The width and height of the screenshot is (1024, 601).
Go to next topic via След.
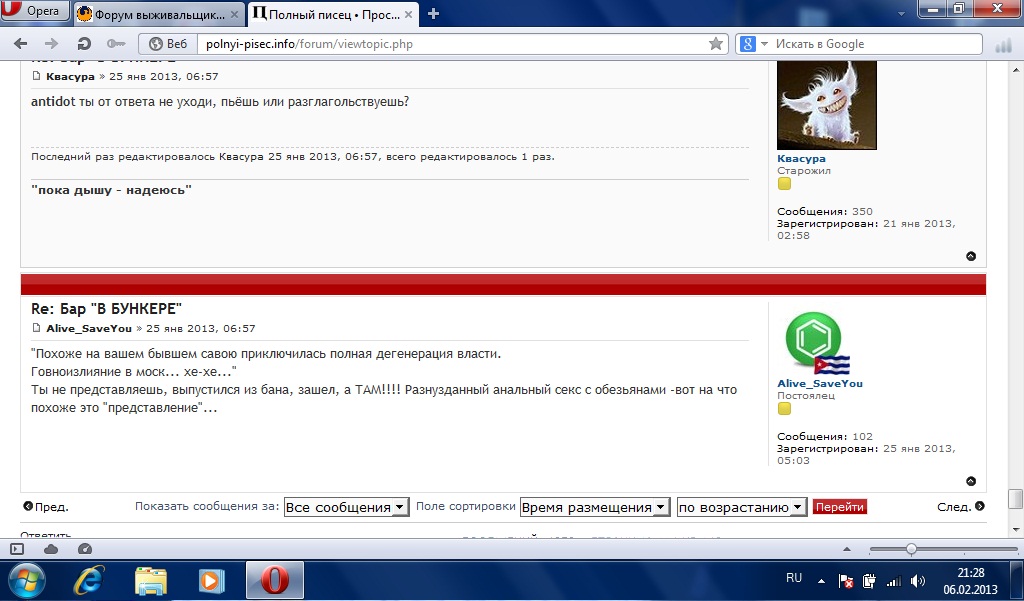coord(961,506)
